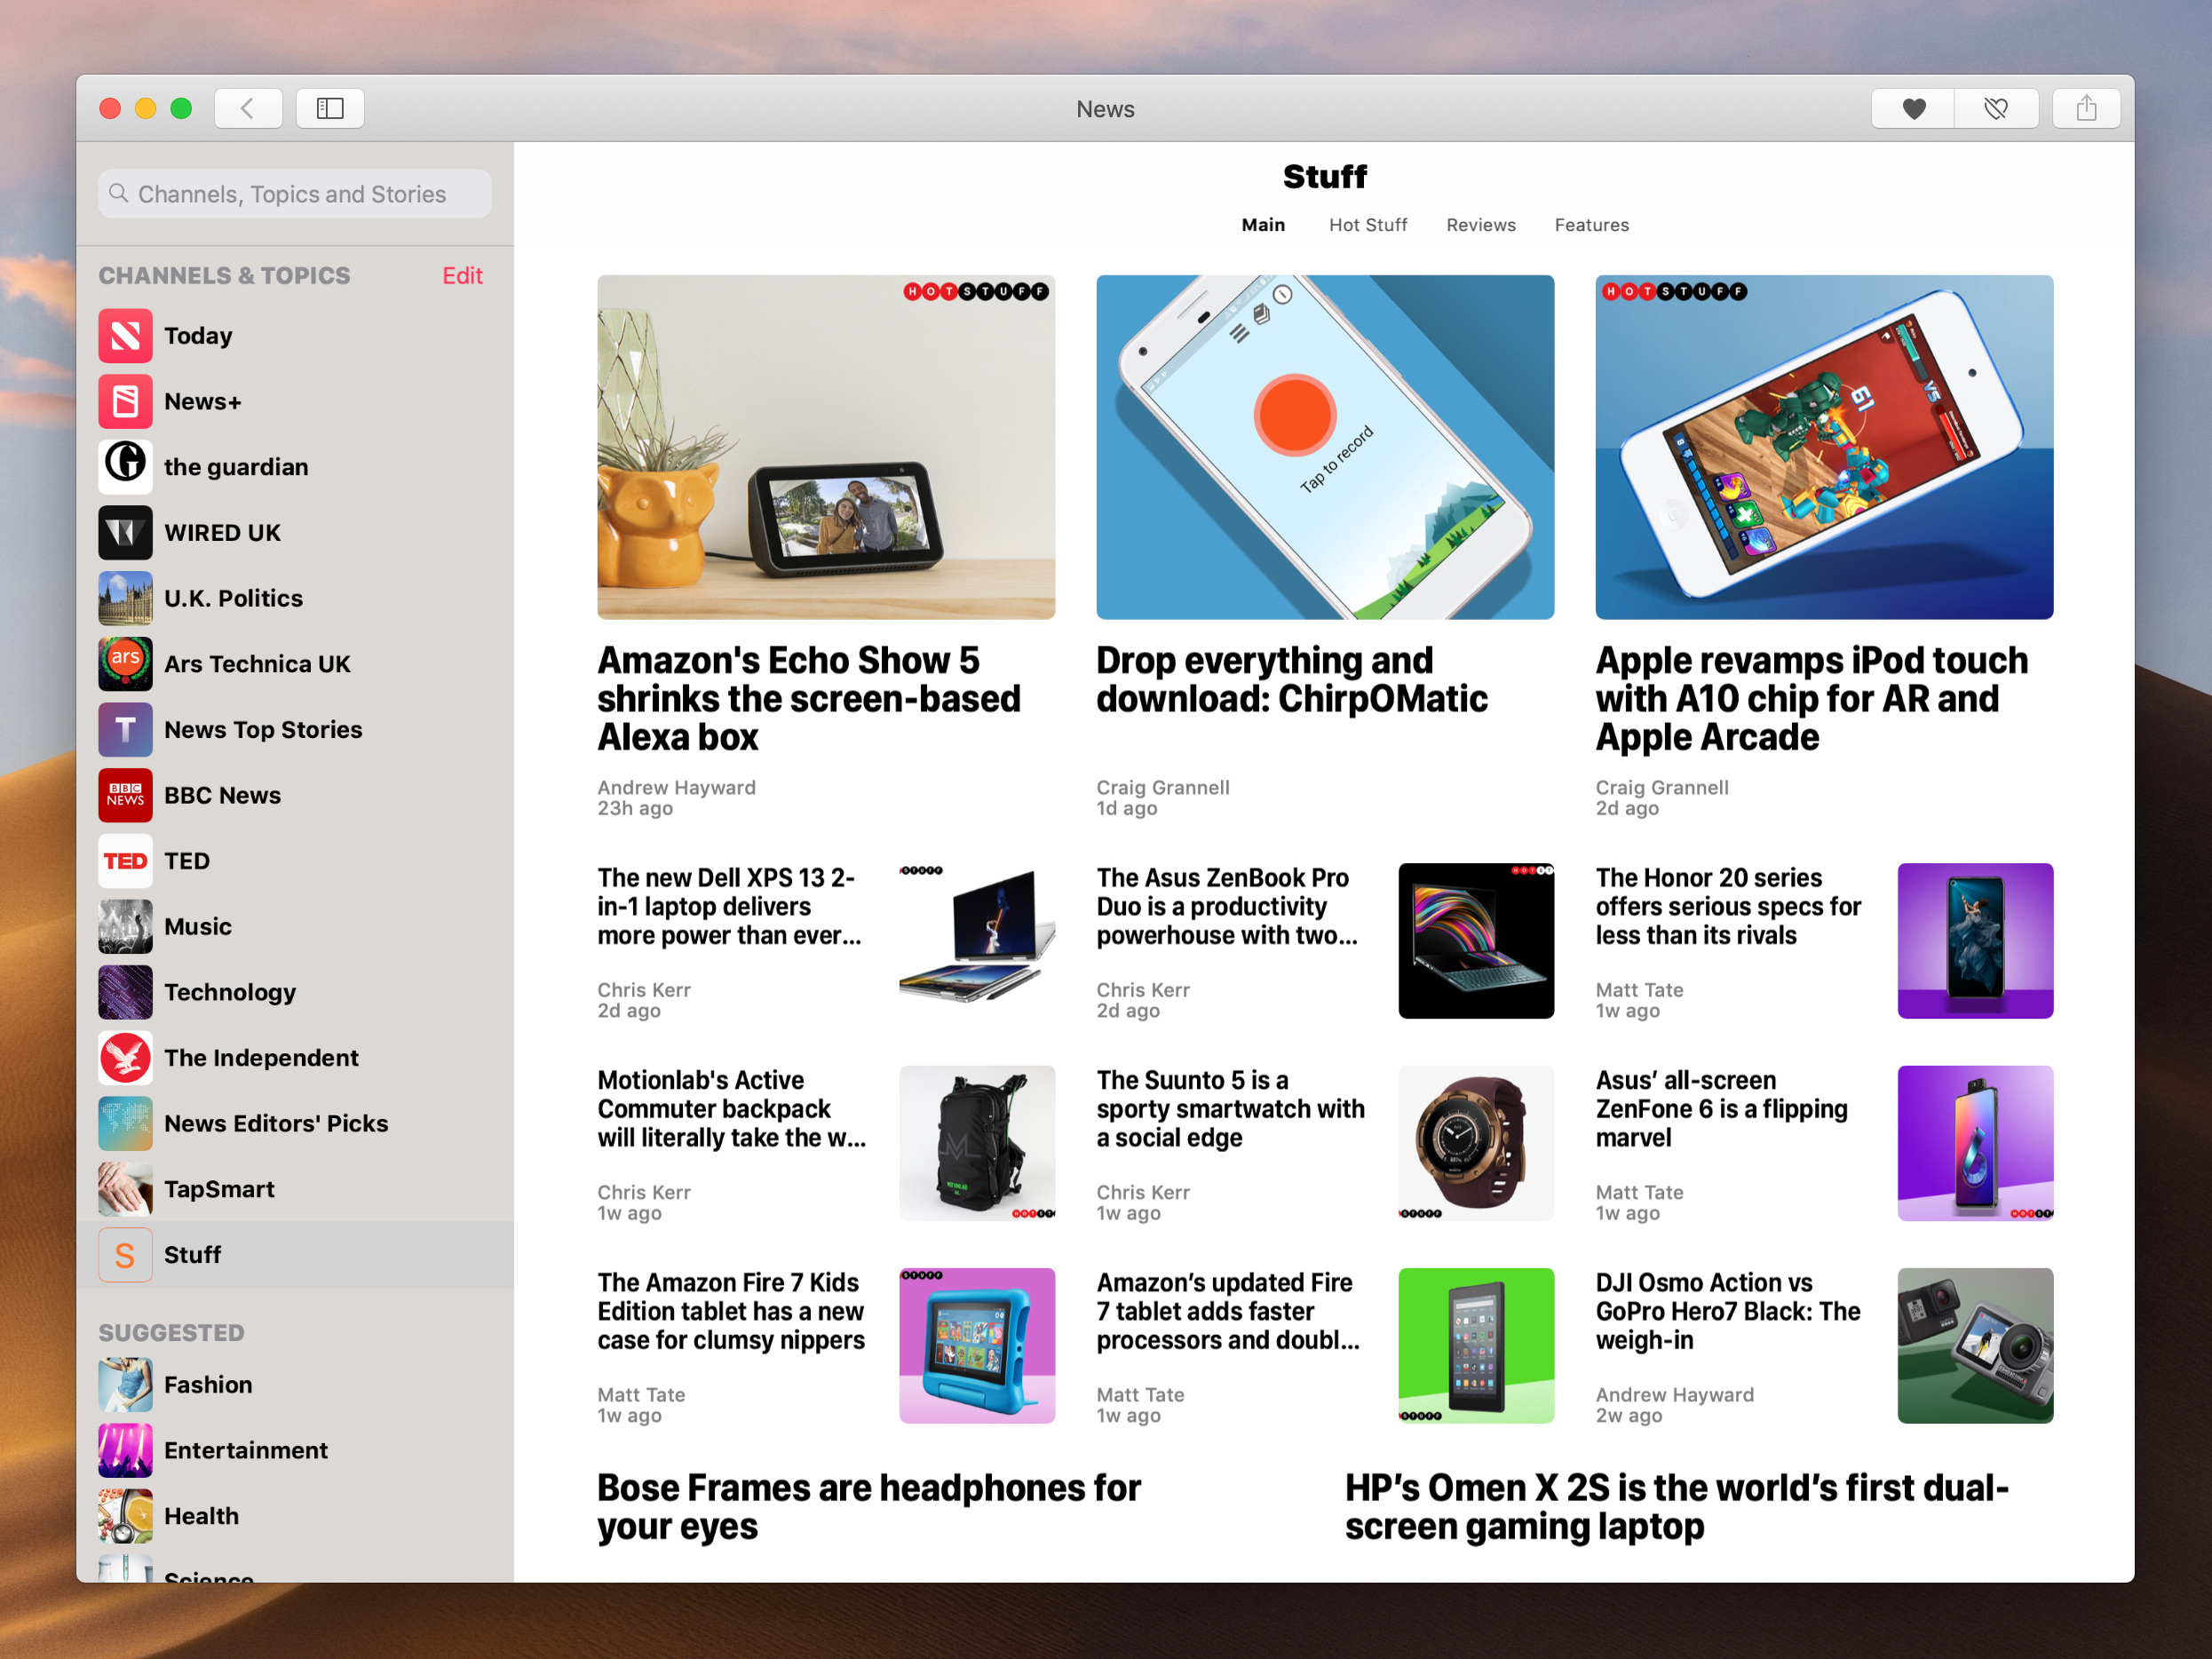Open Amazon's updated Fire 7 tablet article
2212x1659 pixels.
1228,1311
